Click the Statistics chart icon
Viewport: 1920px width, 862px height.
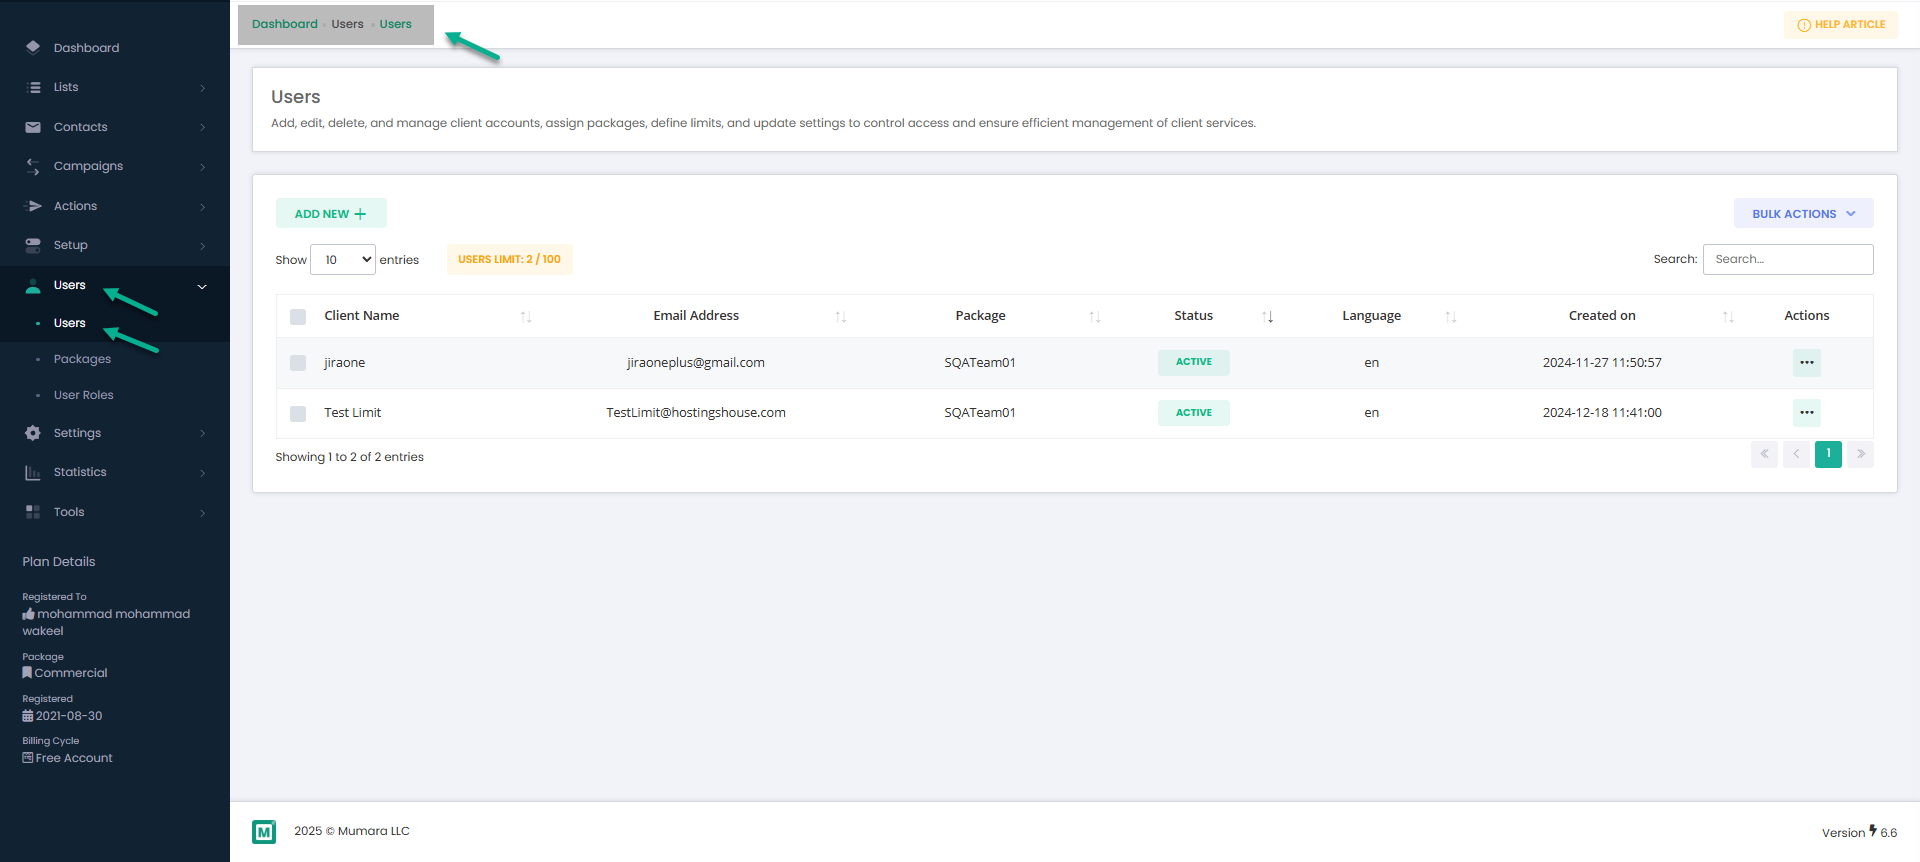33,472
